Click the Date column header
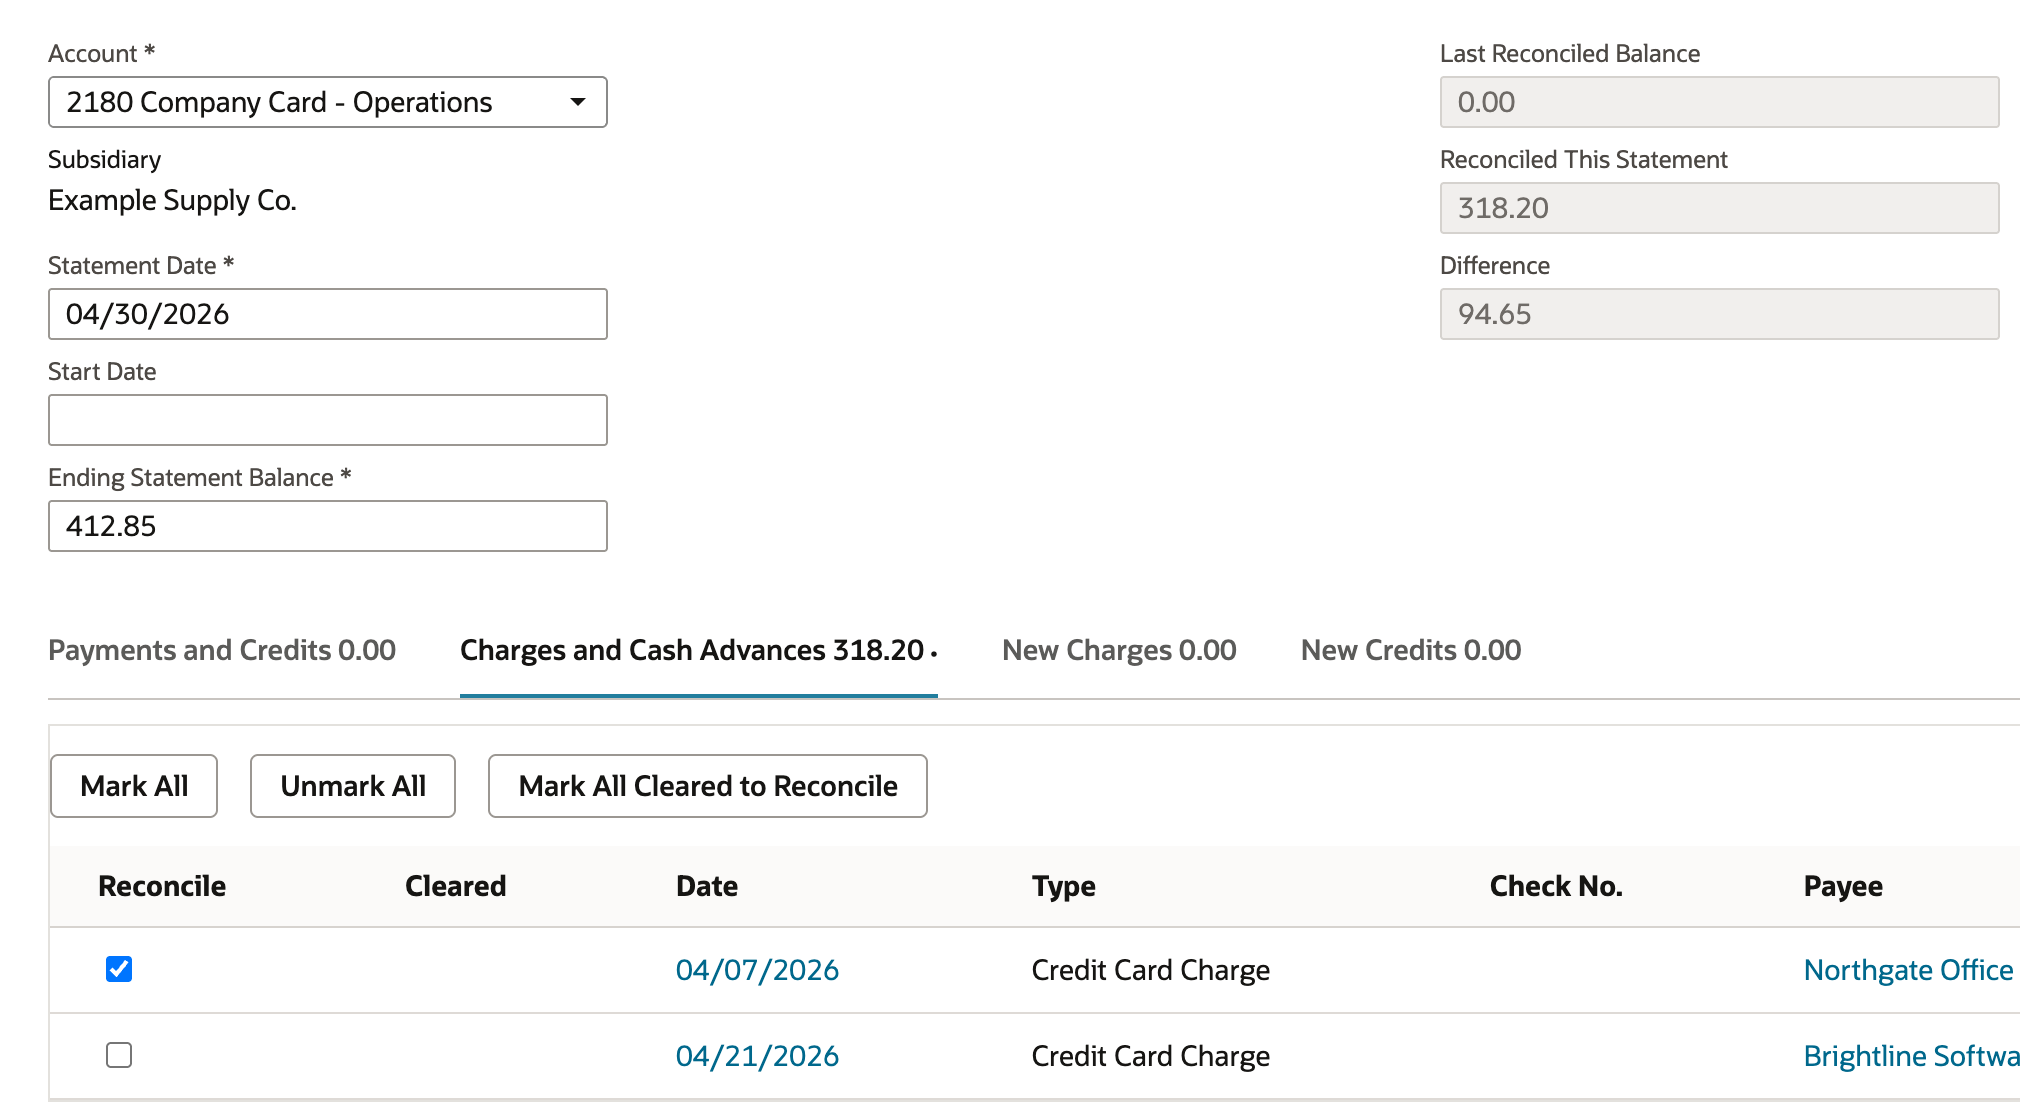 (707, 886)
